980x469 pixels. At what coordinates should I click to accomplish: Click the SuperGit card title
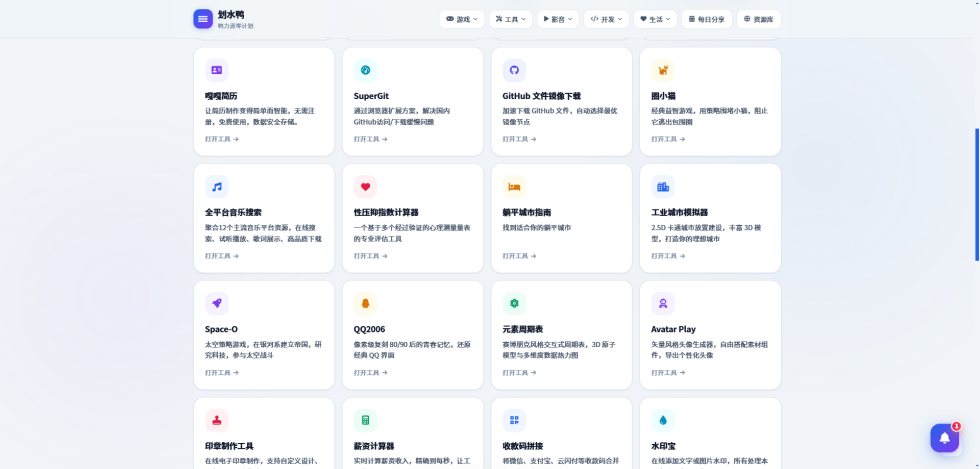[371, 96]
